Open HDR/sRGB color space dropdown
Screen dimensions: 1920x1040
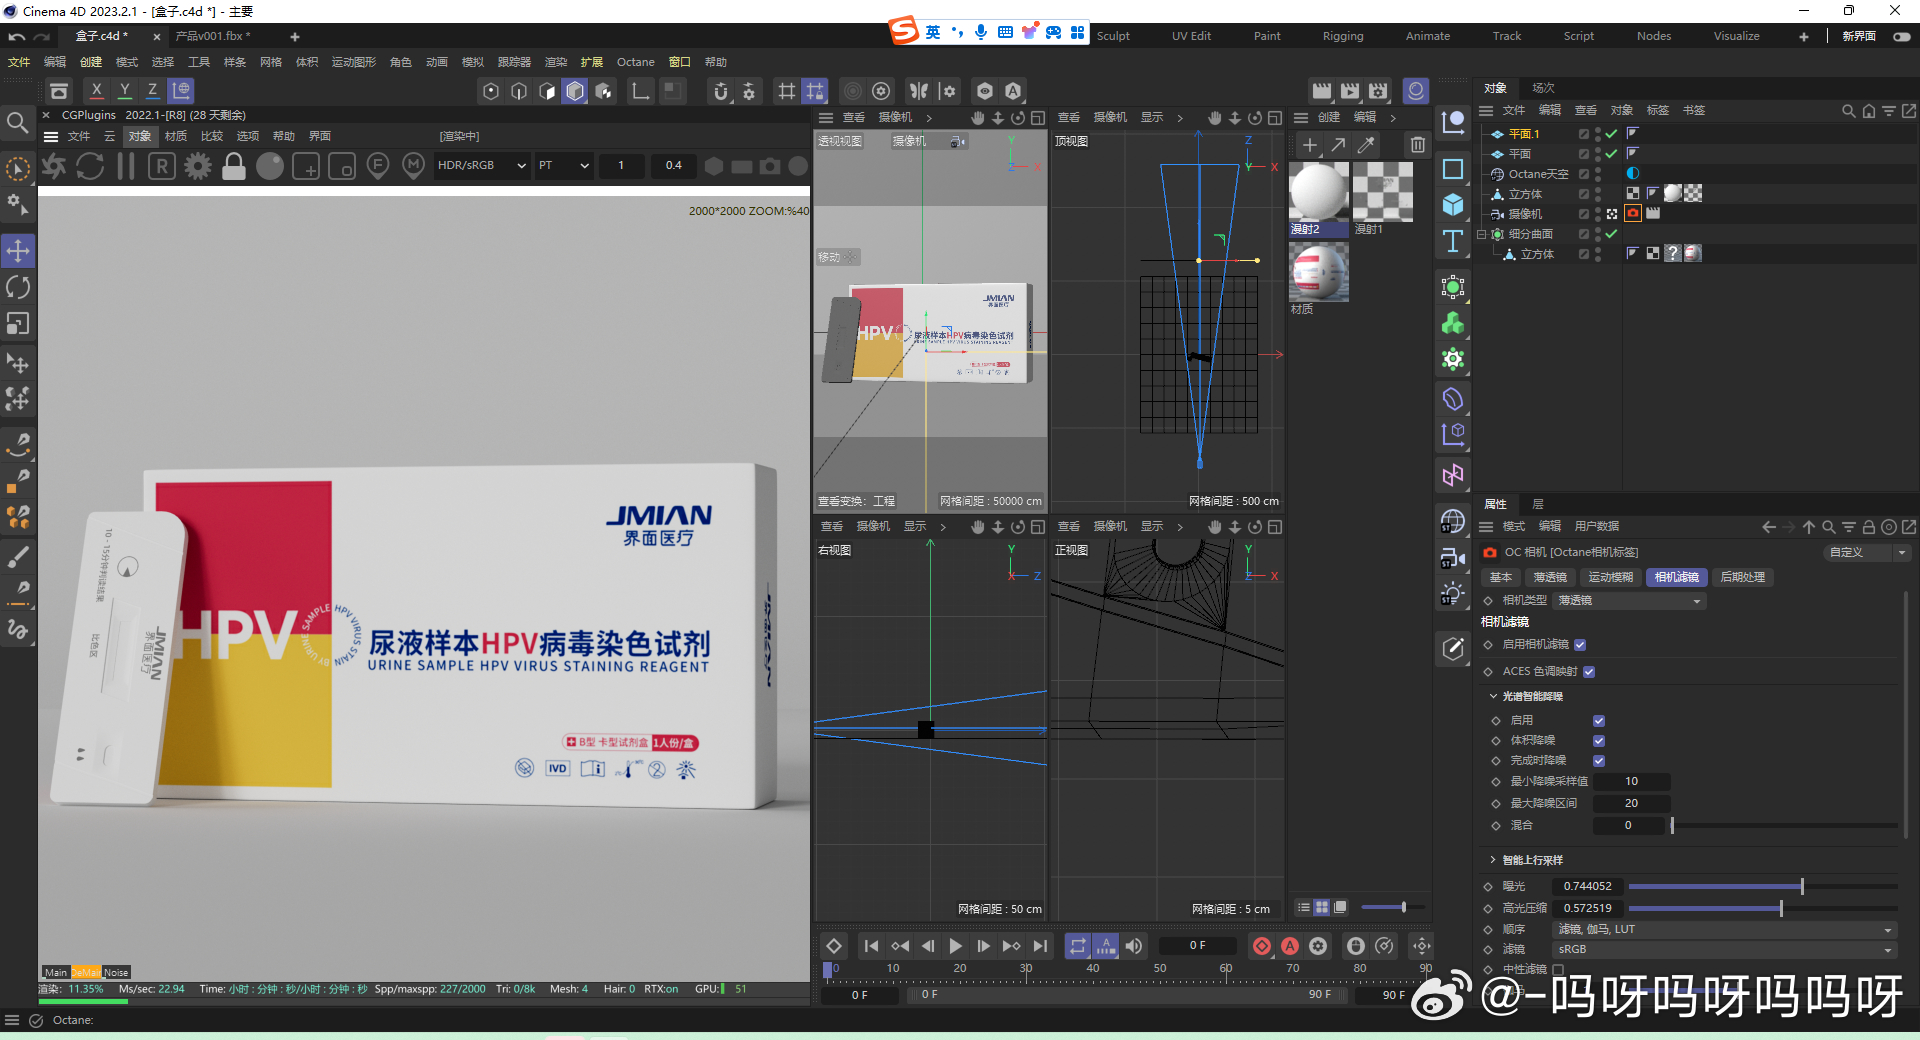(x=481, y=166)
